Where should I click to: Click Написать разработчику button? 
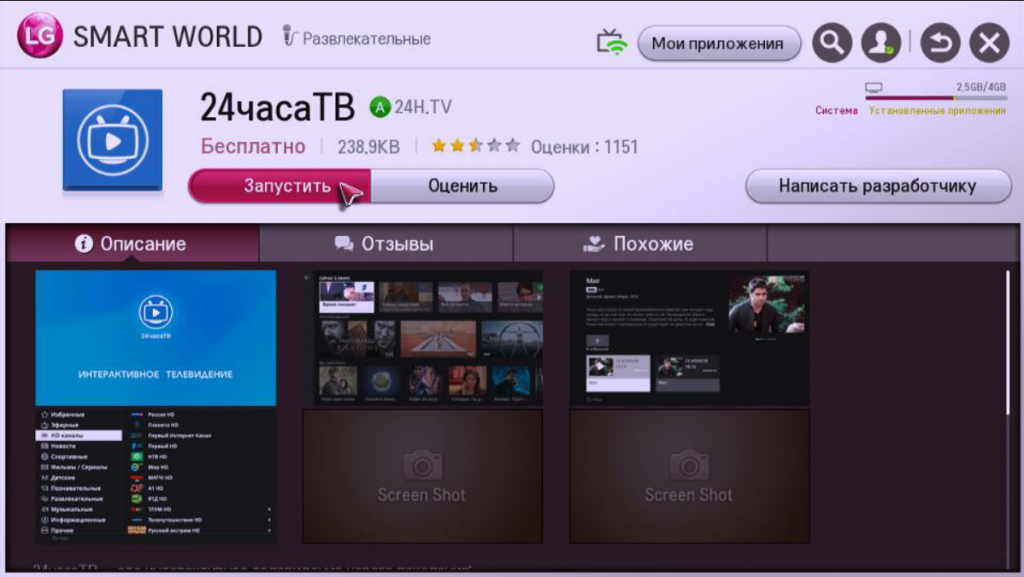(878, 186)
